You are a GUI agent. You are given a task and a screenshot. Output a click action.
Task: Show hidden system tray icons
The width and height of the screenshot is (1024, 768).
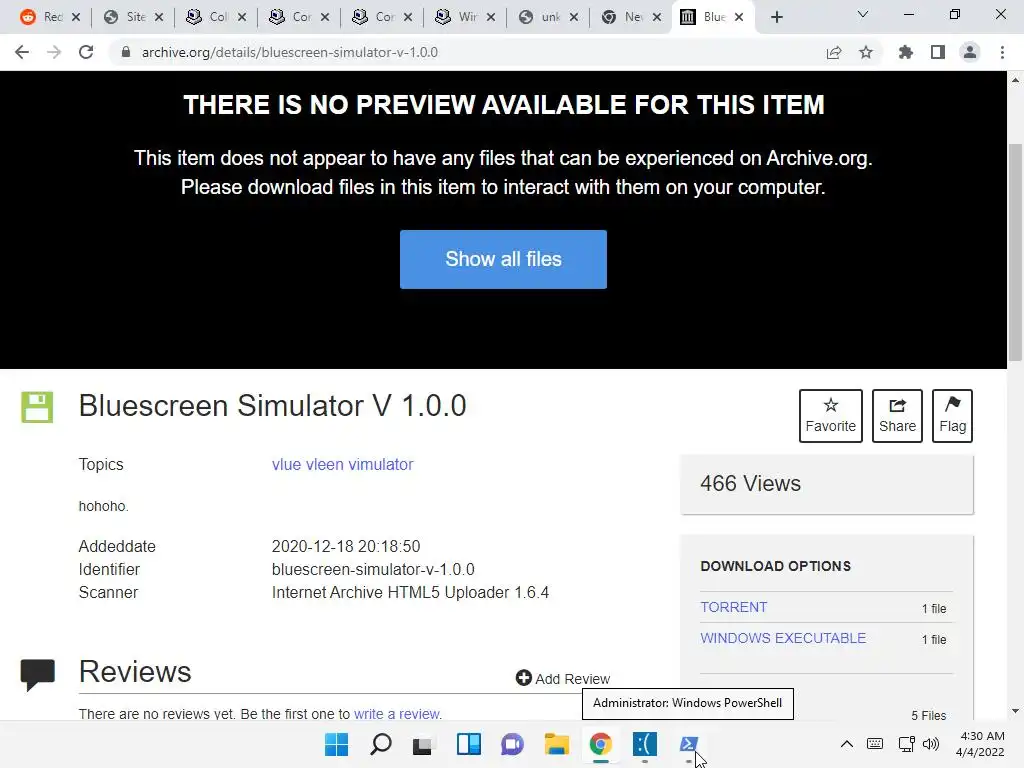pyautogui.click(x=846, y=744)
